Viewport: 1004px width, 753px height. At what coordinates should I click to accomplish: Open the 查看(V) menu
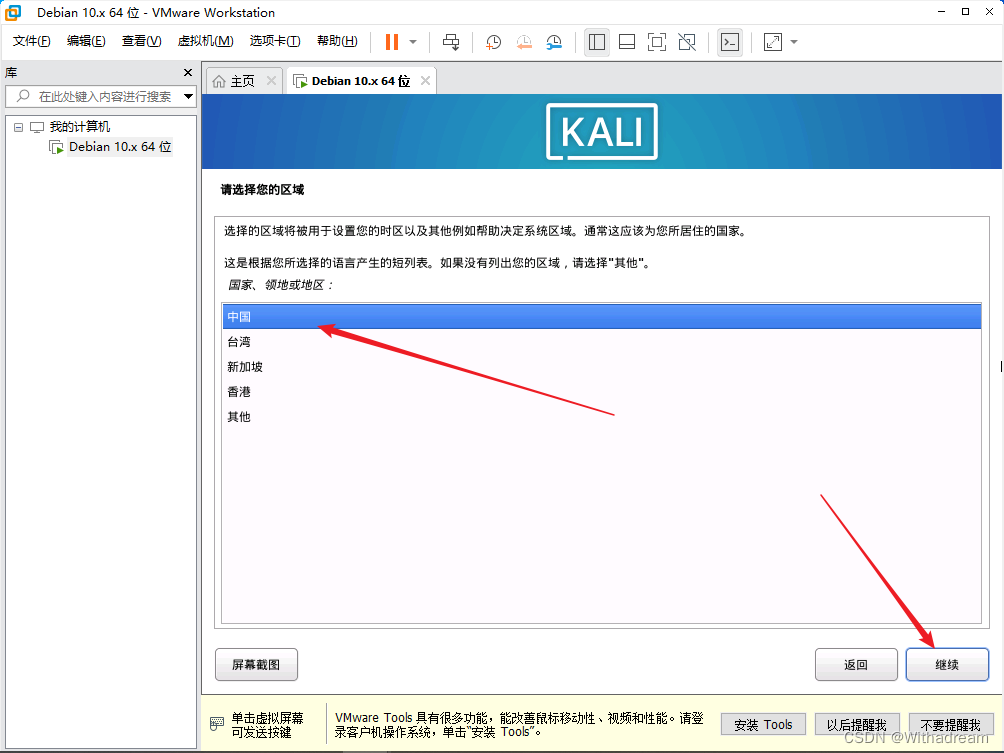142,41
